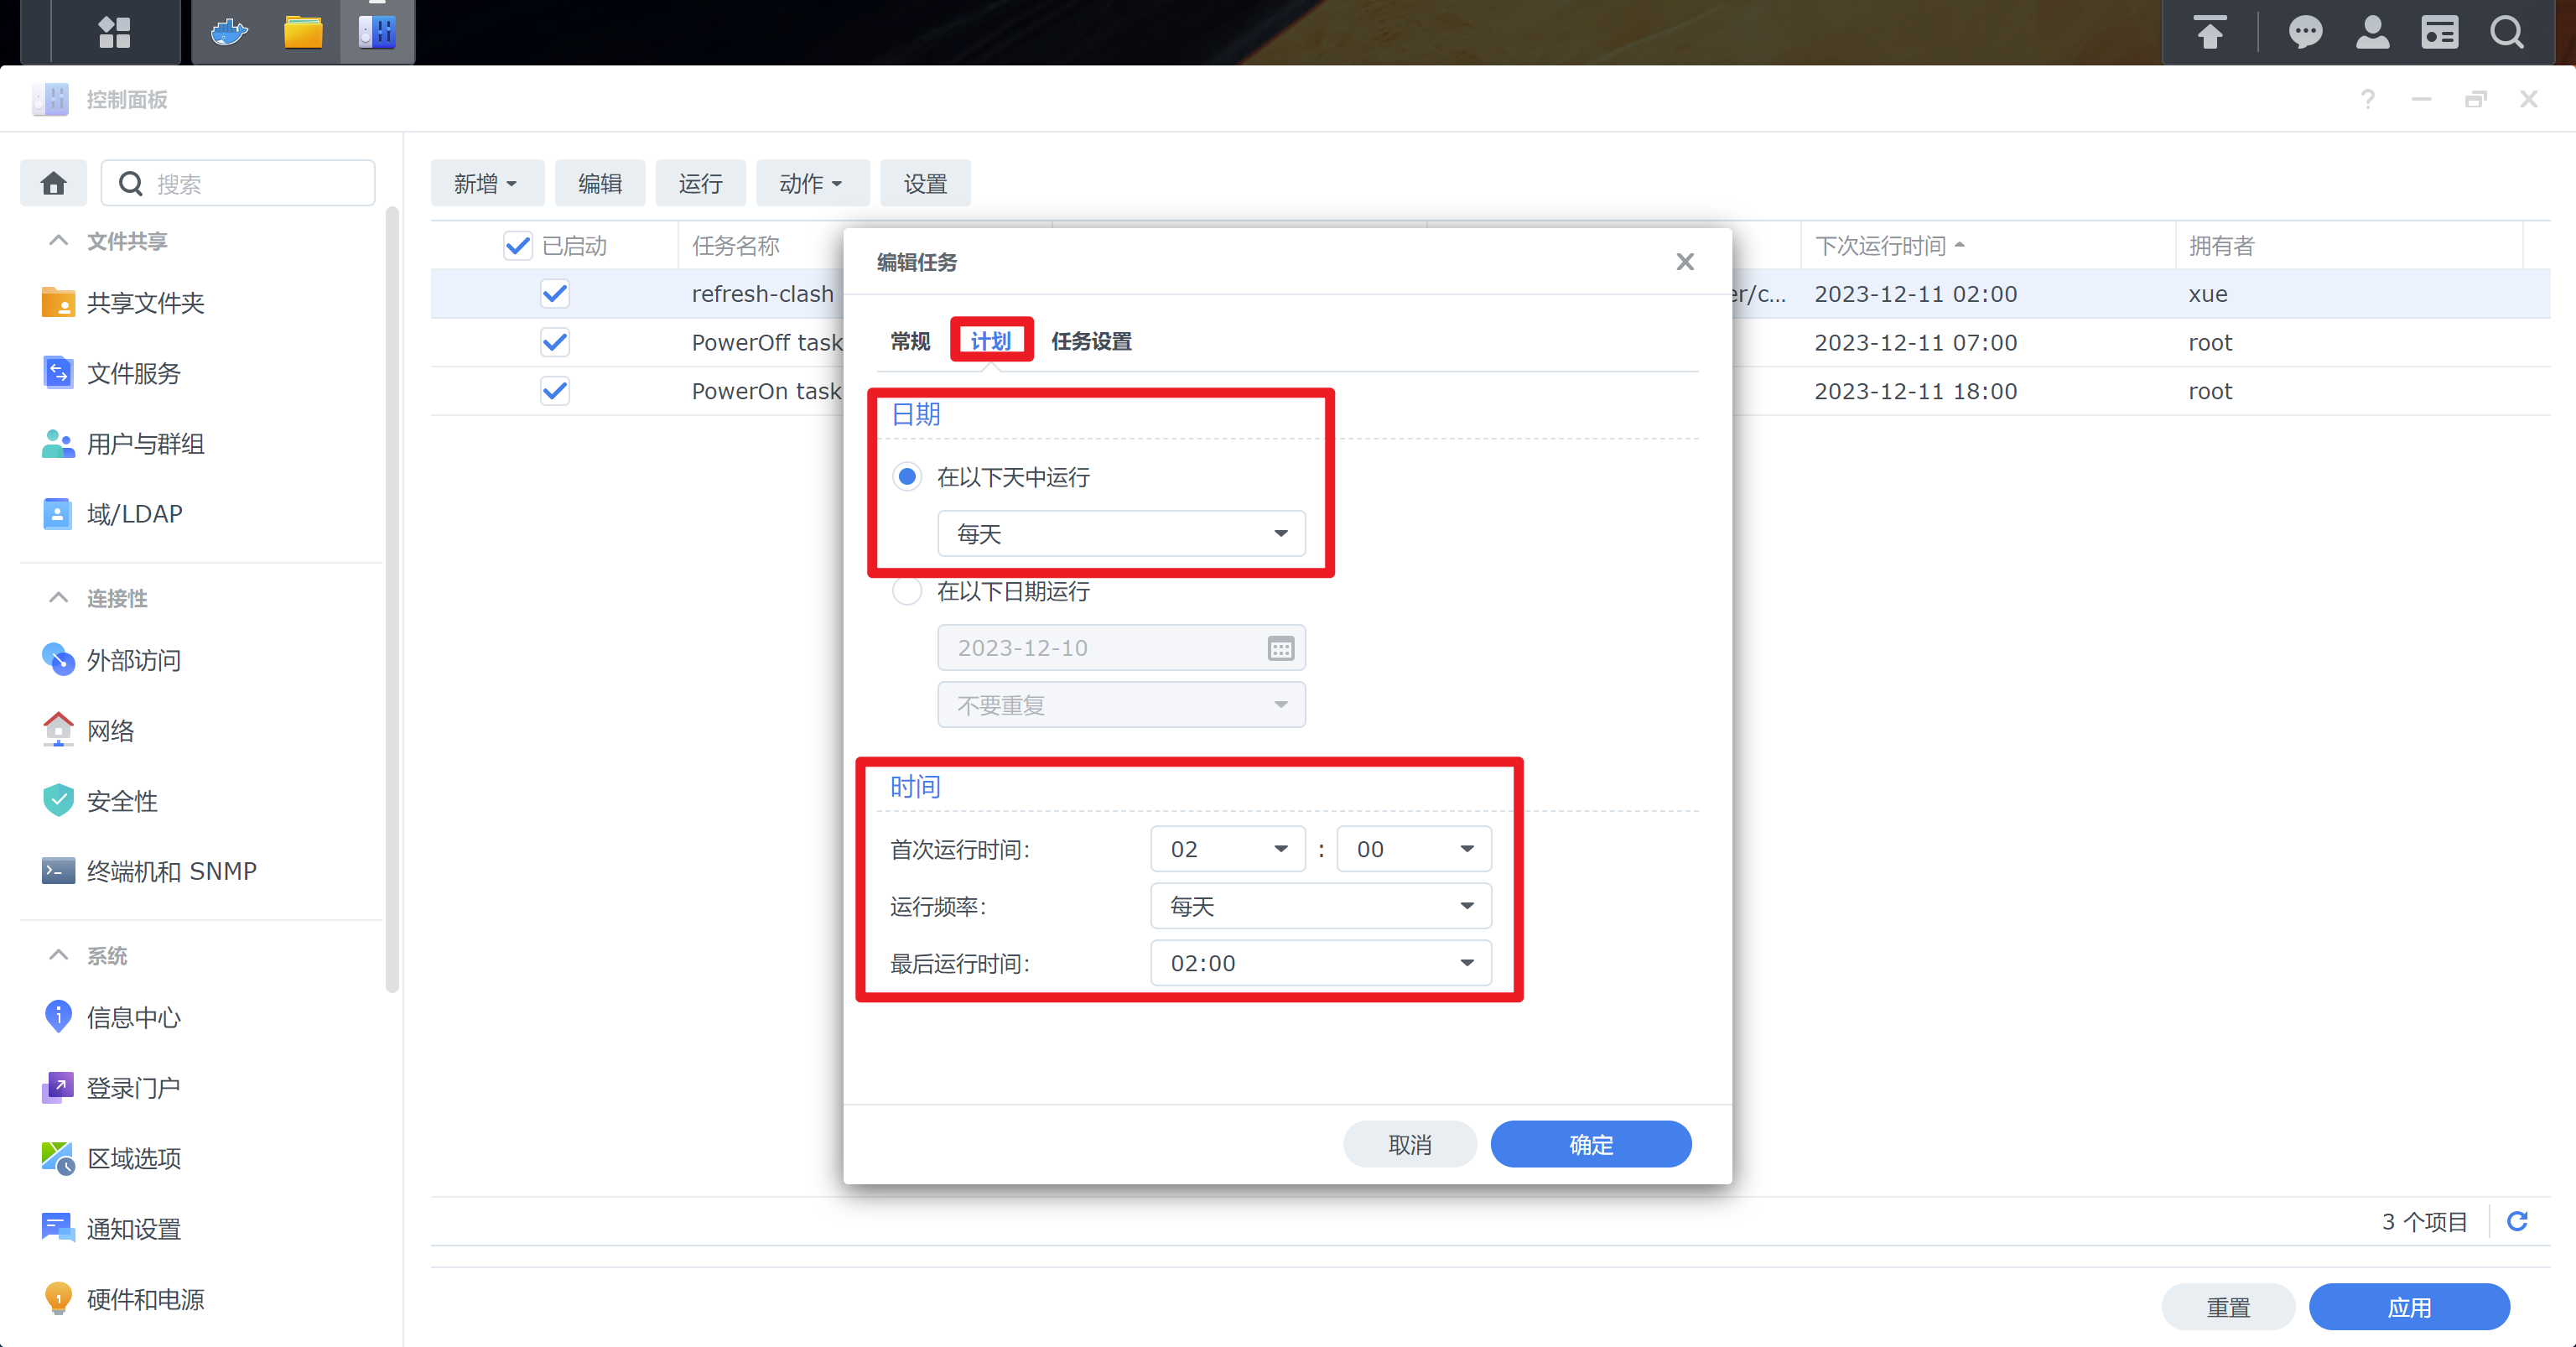
Task: Open the DSM main menu grid icon
Action: pyautogui.click(x=114, y=32)
